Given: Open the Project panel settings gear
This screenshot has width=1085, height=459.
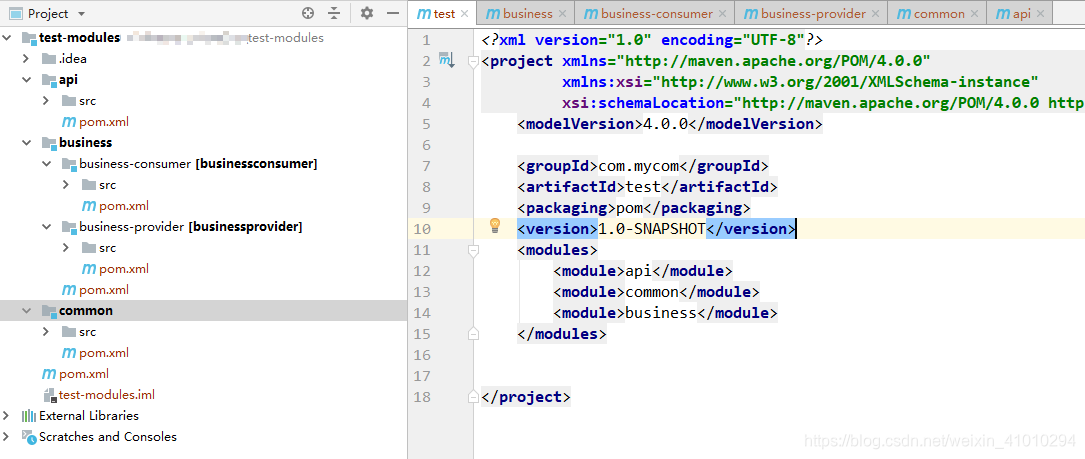Looking at the screenshot, I should coord(367,13).
